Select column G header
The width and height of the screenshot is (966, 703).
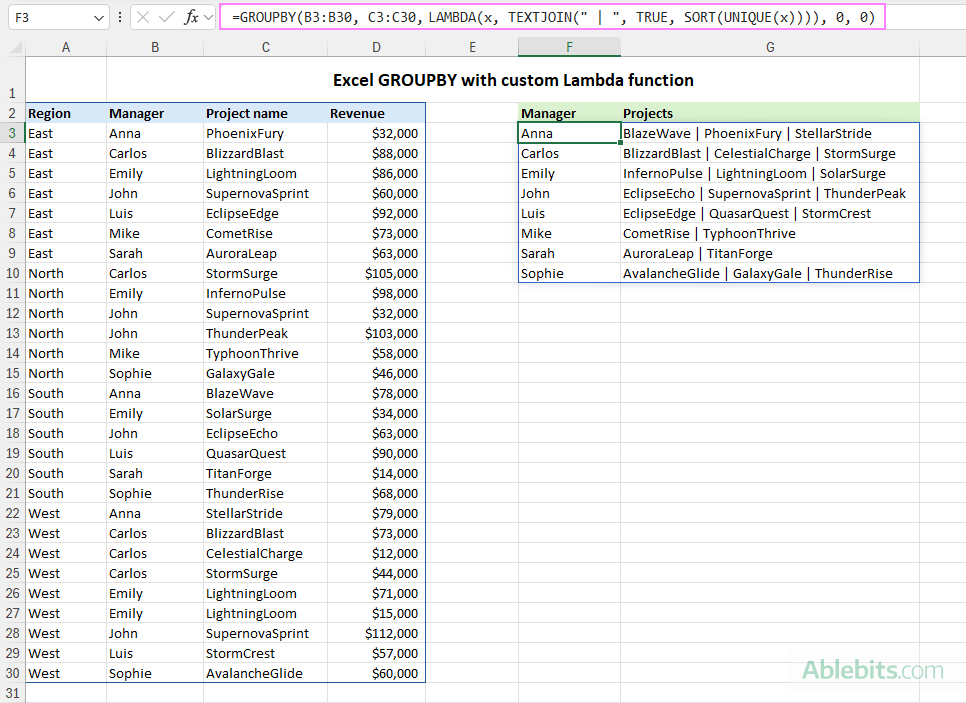point(770,47)
